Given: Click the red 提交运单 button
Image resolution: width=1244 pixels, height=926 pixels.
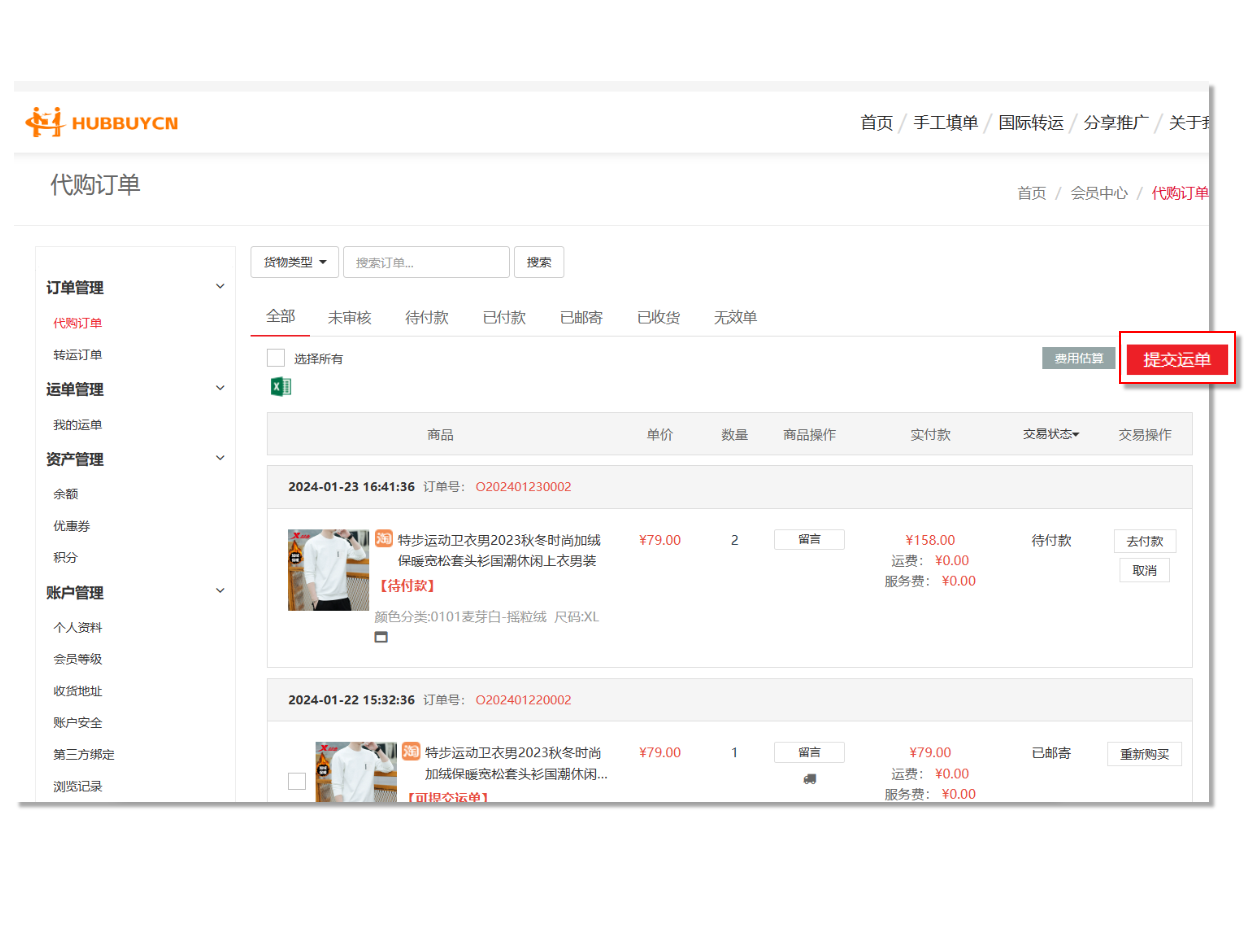Looking at the screenshot, I should click(1176, 360).
